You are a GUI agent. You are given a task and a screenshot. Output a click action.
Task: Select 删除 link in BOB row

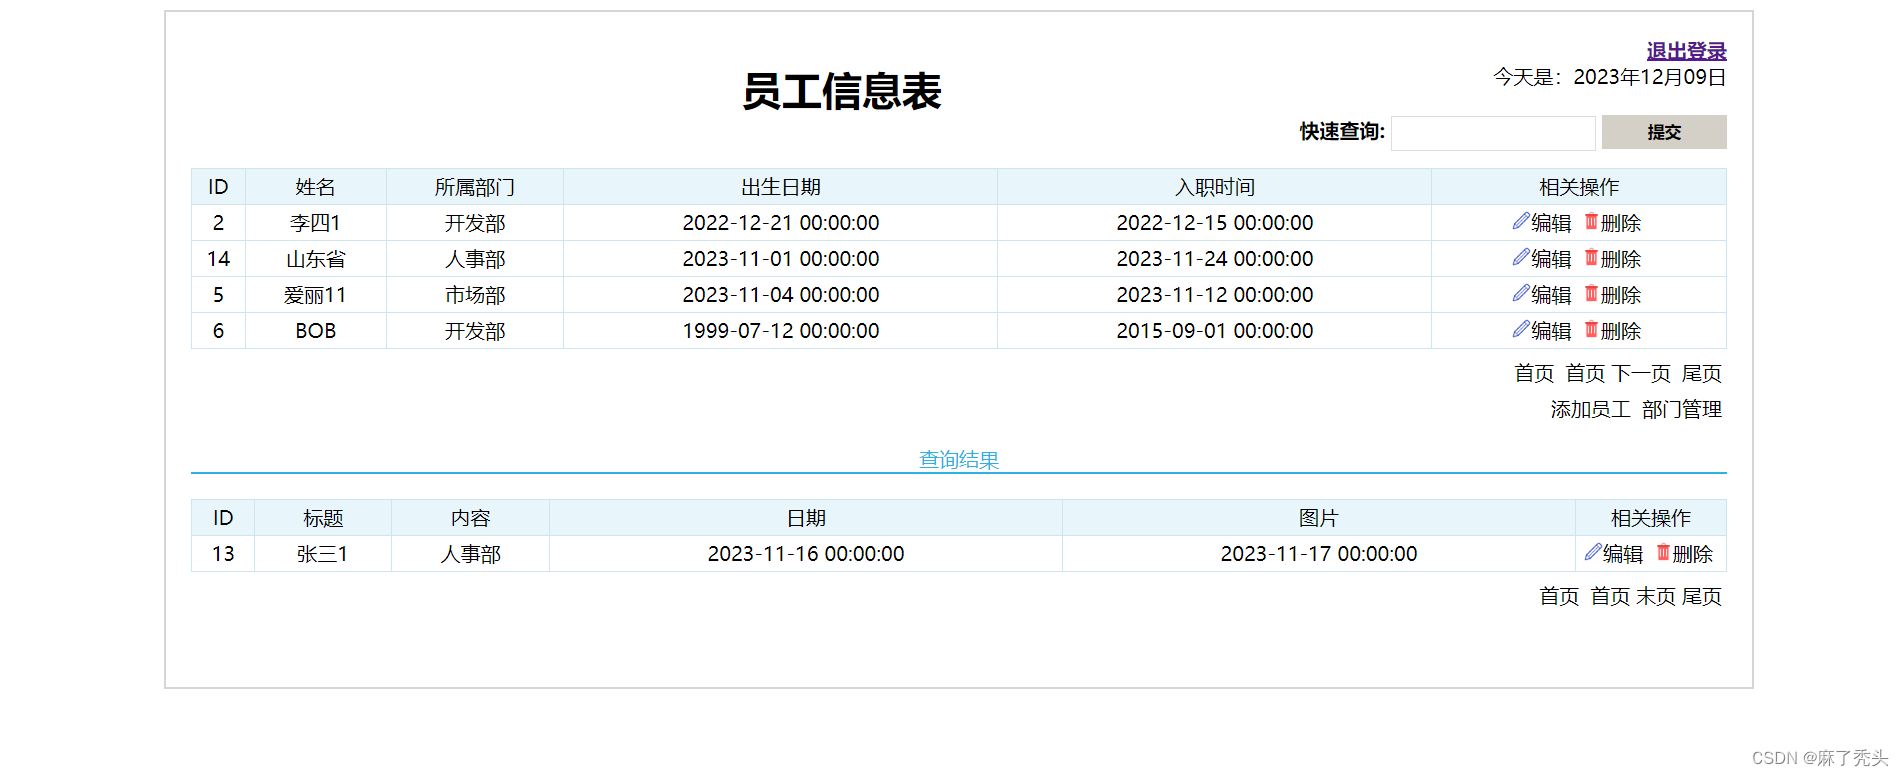pyautogui.click(x=1621, y=331)
